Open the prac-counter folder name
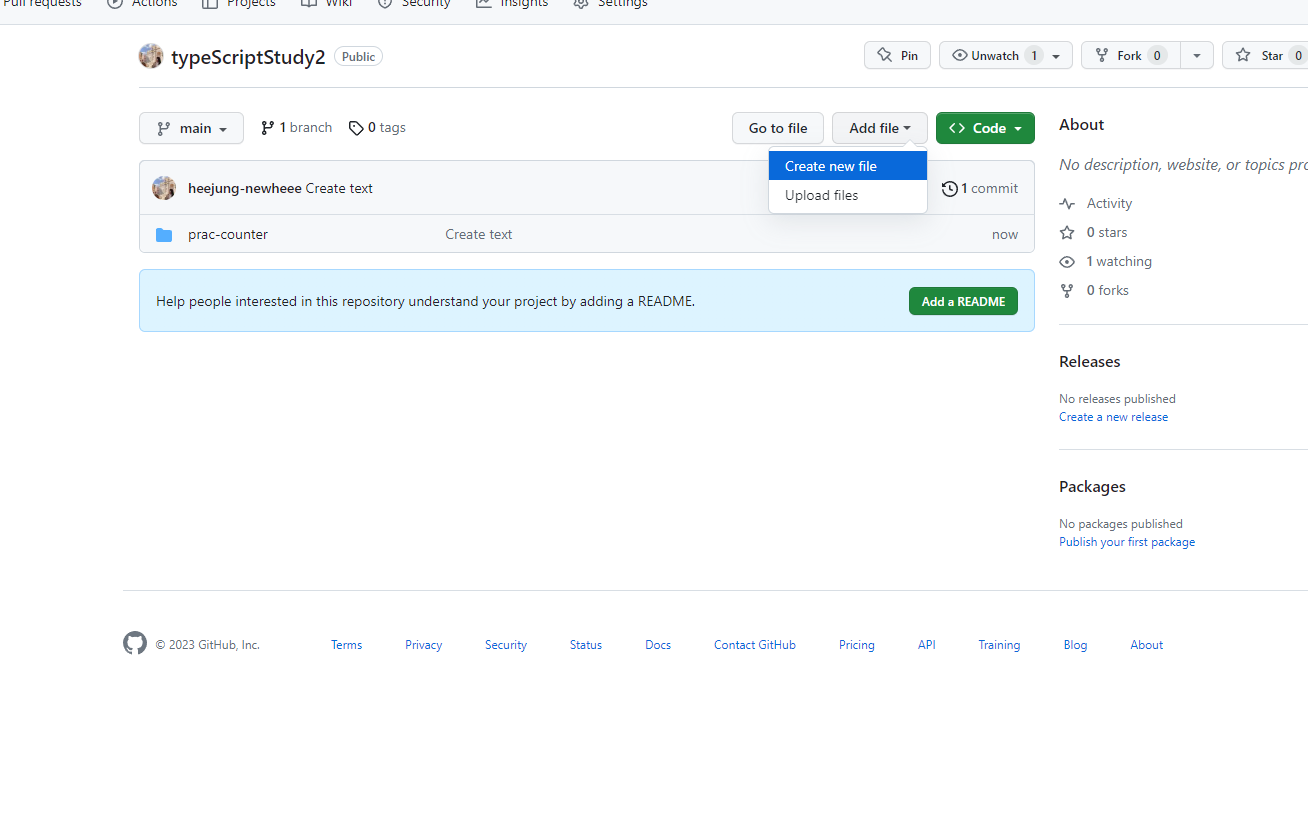Viewport: 1308px width, 817px height. pos(228,234)
